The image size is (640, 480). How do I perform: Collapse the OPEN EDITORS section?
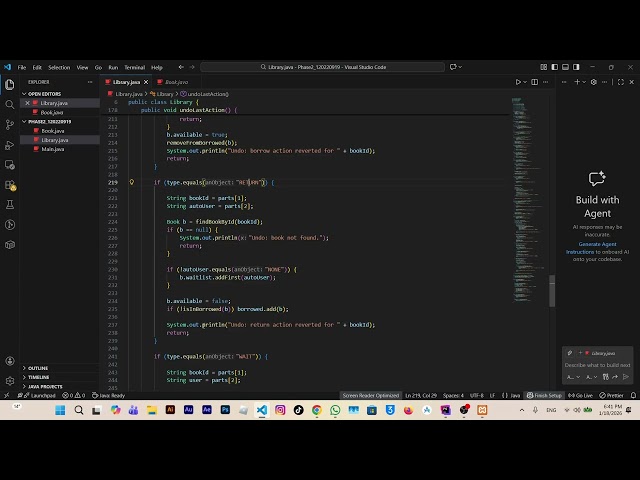[x=44, y=94]
